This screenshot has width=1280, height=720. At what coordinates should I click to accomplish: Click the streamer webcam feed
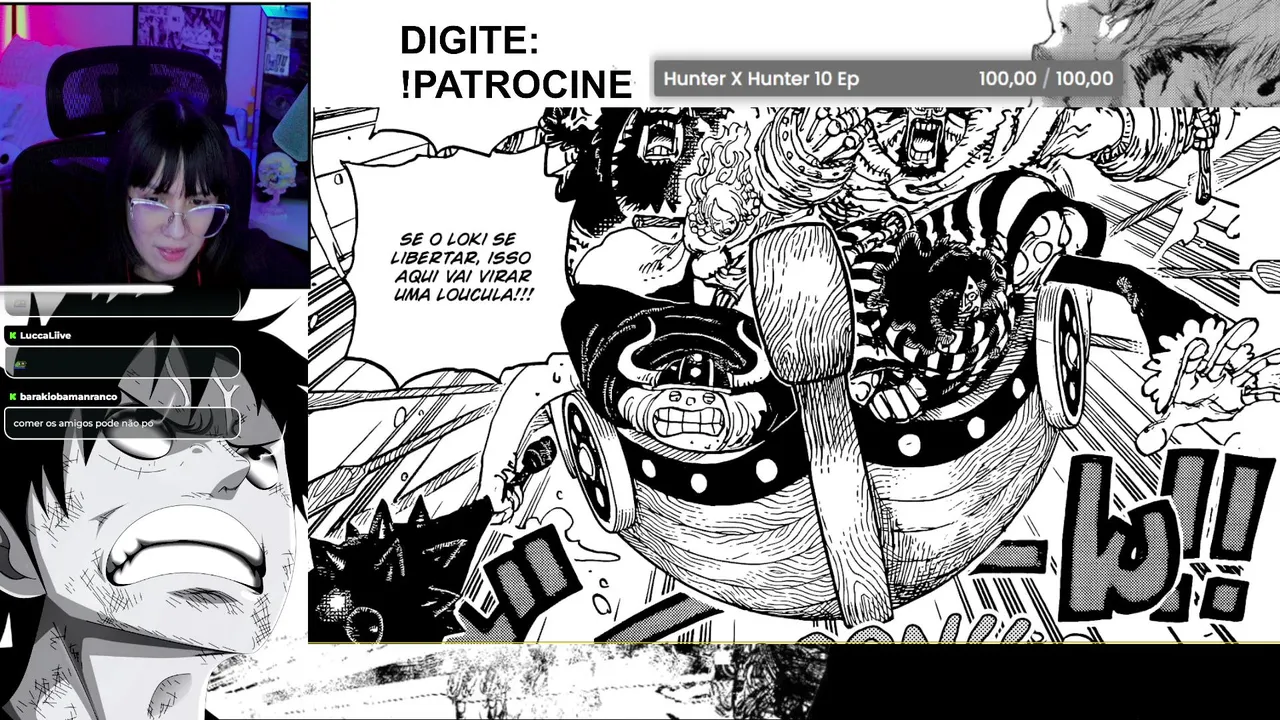click(155, 146)
